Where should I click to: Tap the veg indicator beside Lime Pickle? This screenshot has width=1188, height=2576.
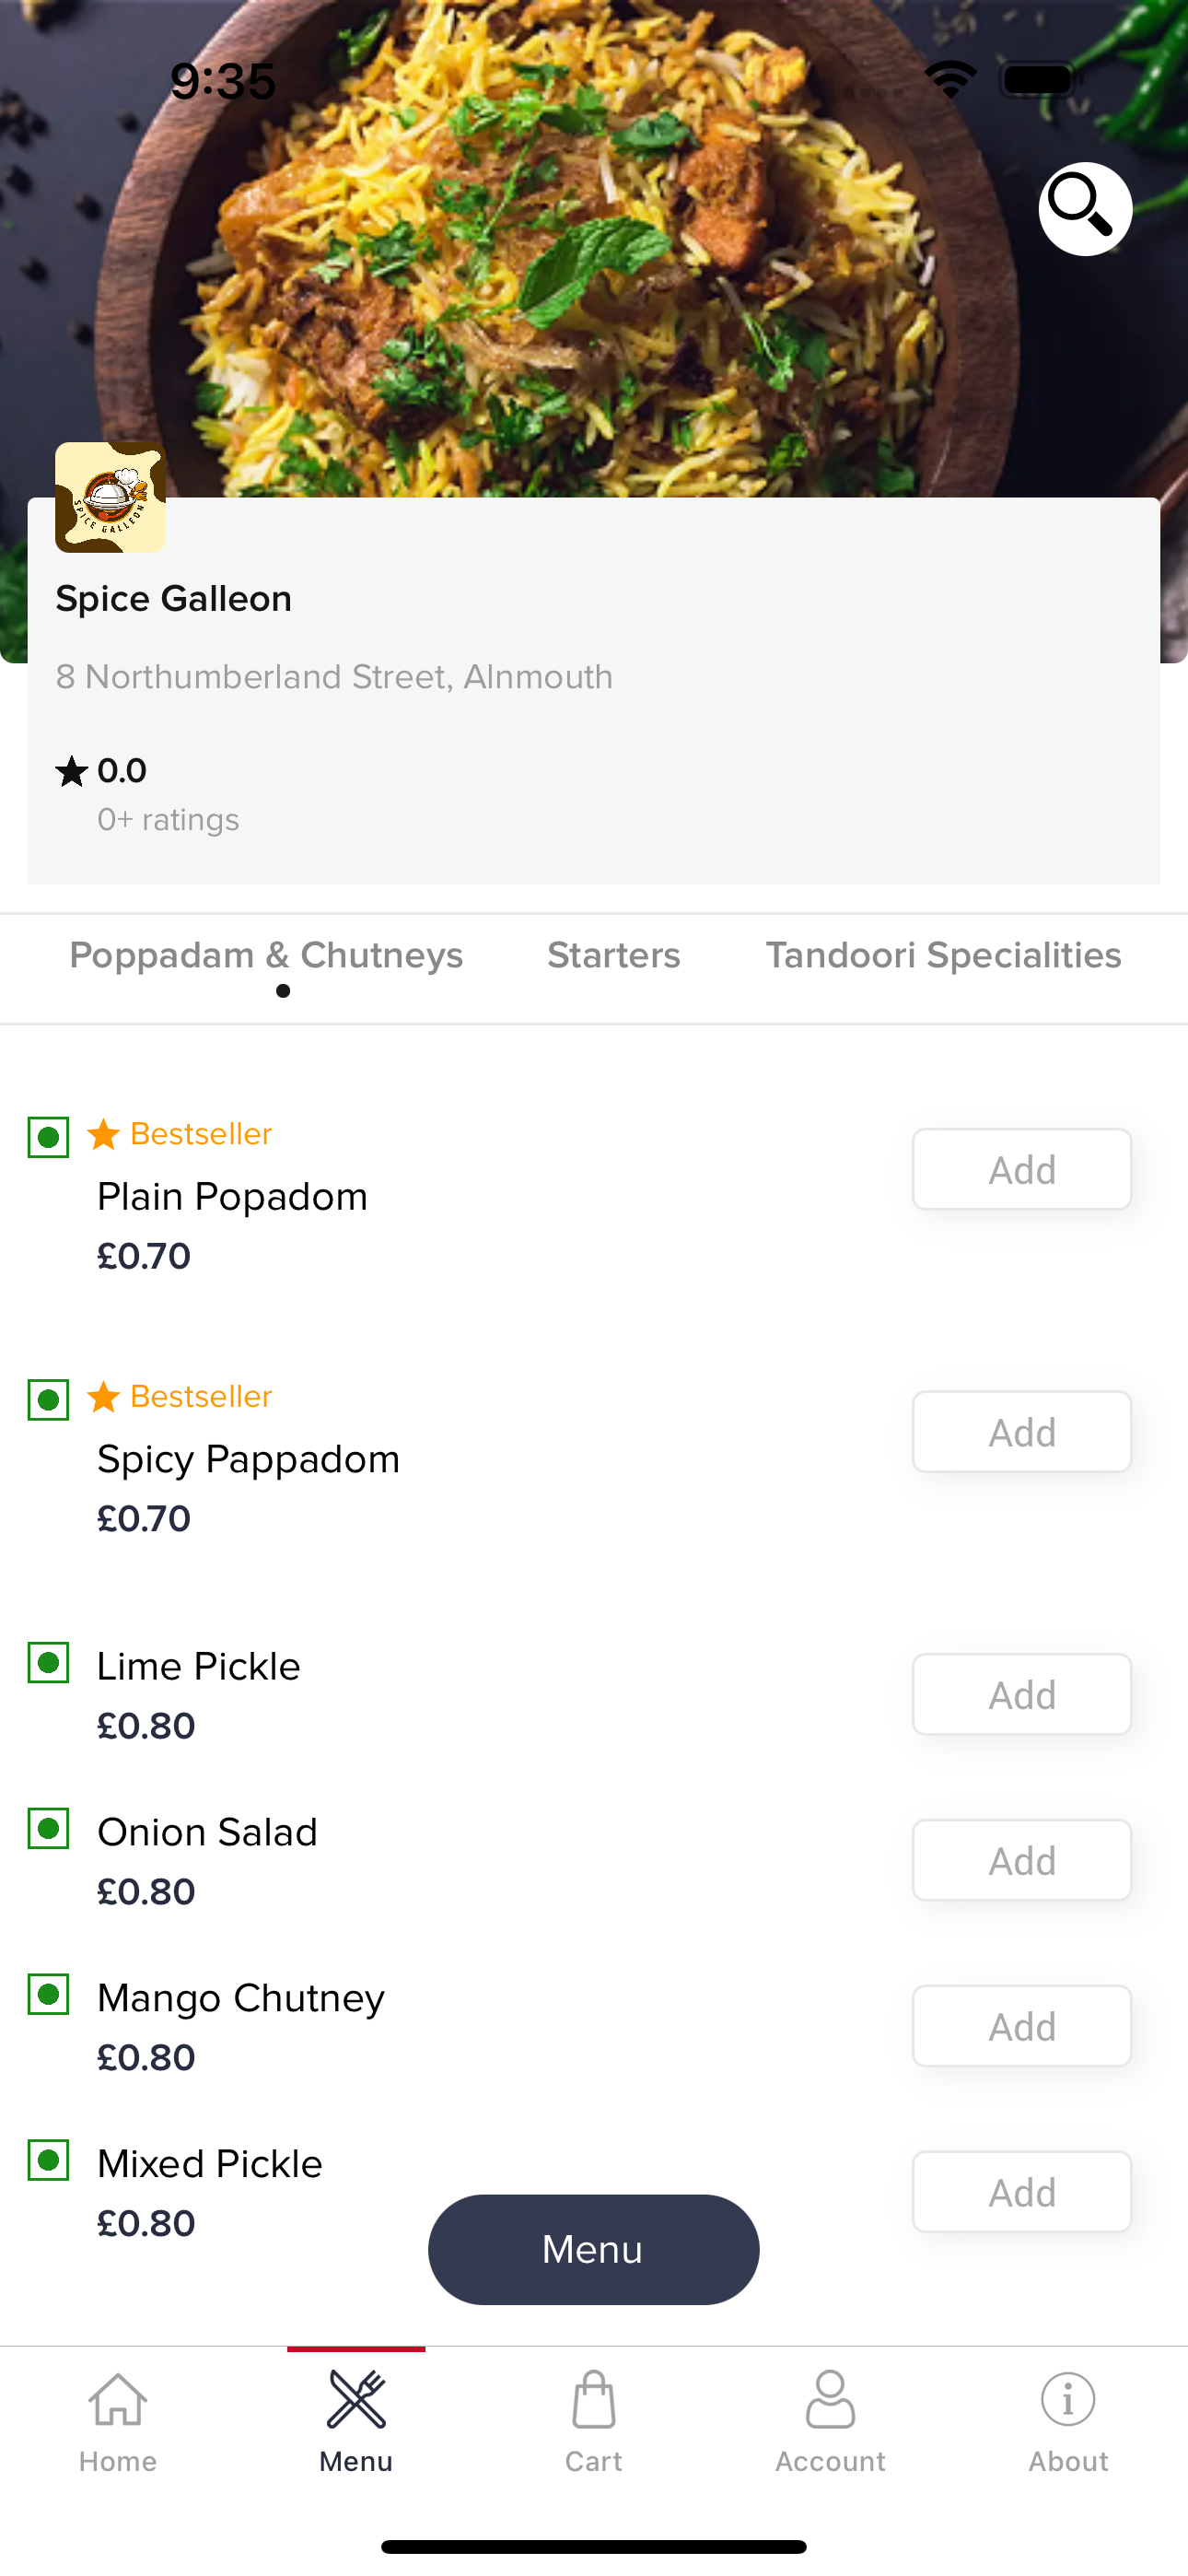[48, 1663]
